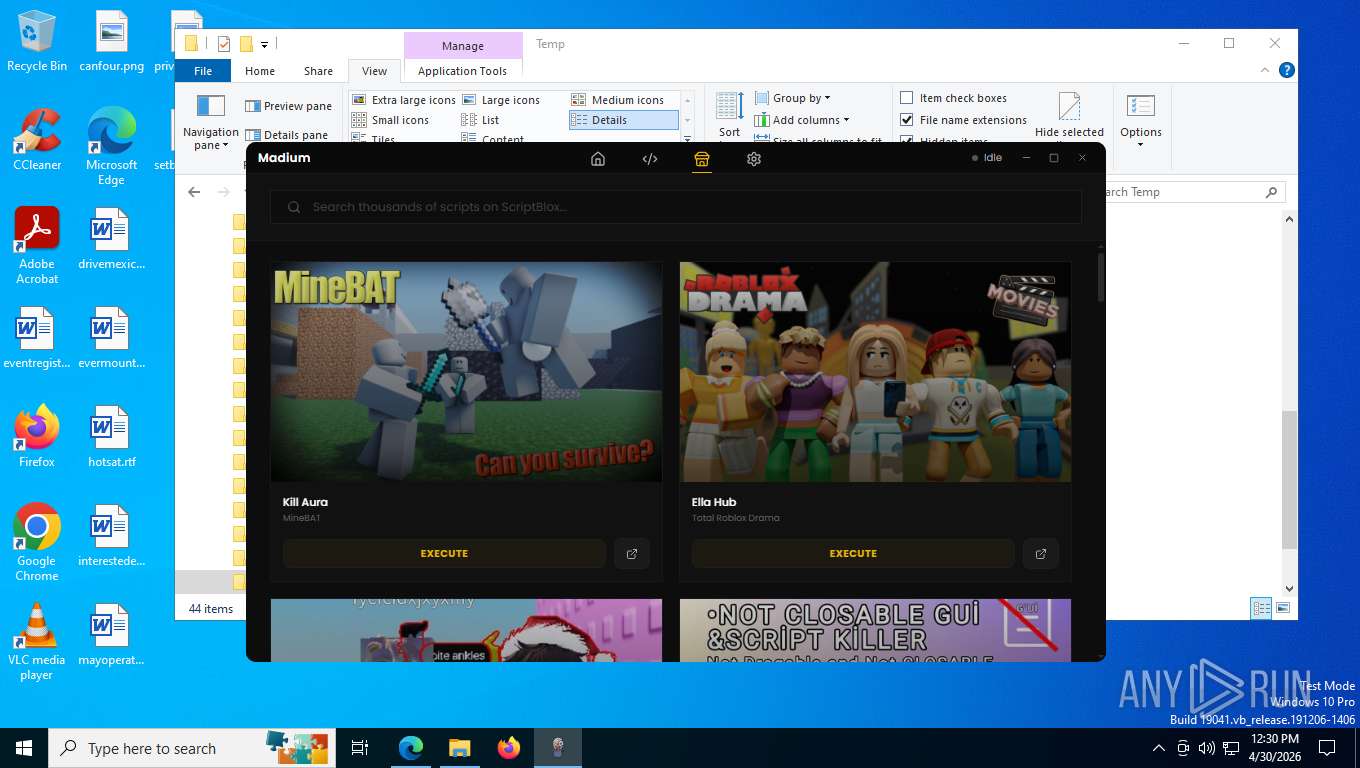Click the Idle status indicator in Madium
This screenshot has height=768, width=1360.
click(x=987, y=158)
